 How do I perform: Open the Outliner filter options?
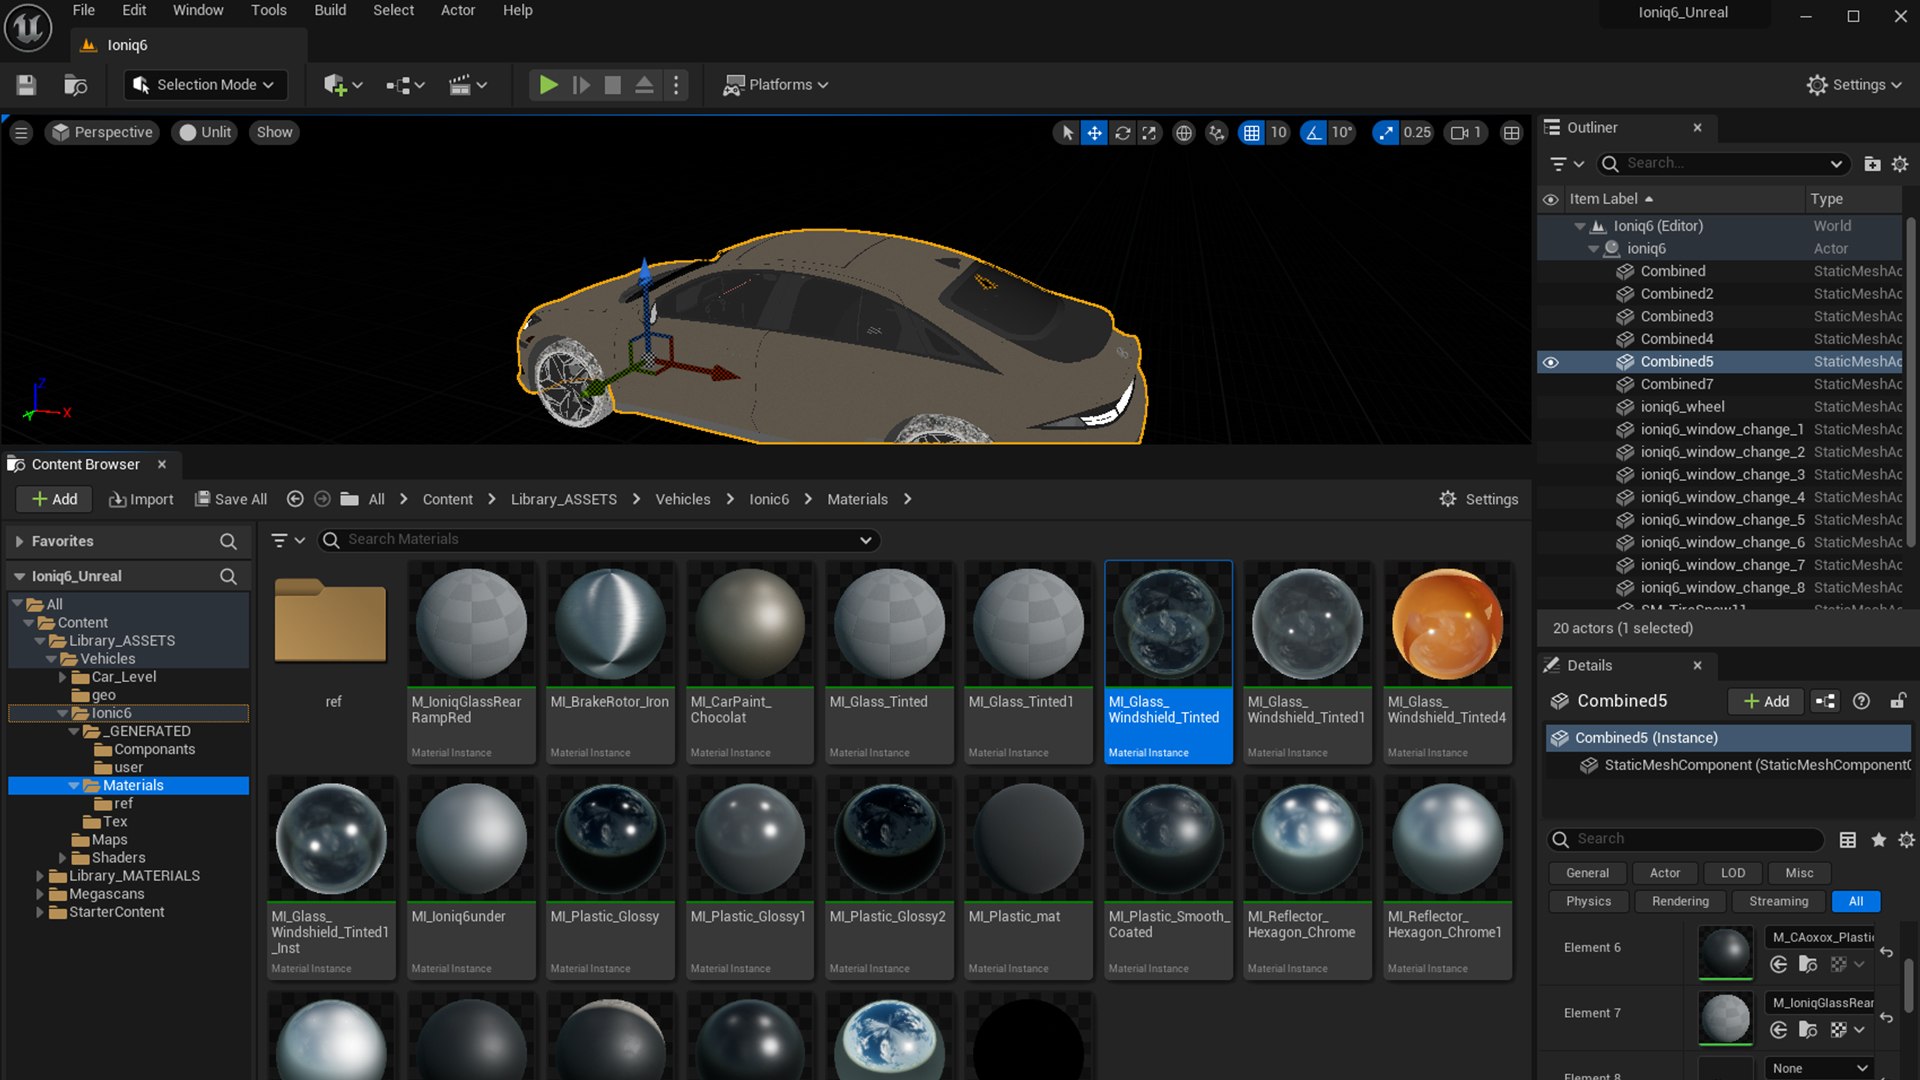(x=1566, y=163)
